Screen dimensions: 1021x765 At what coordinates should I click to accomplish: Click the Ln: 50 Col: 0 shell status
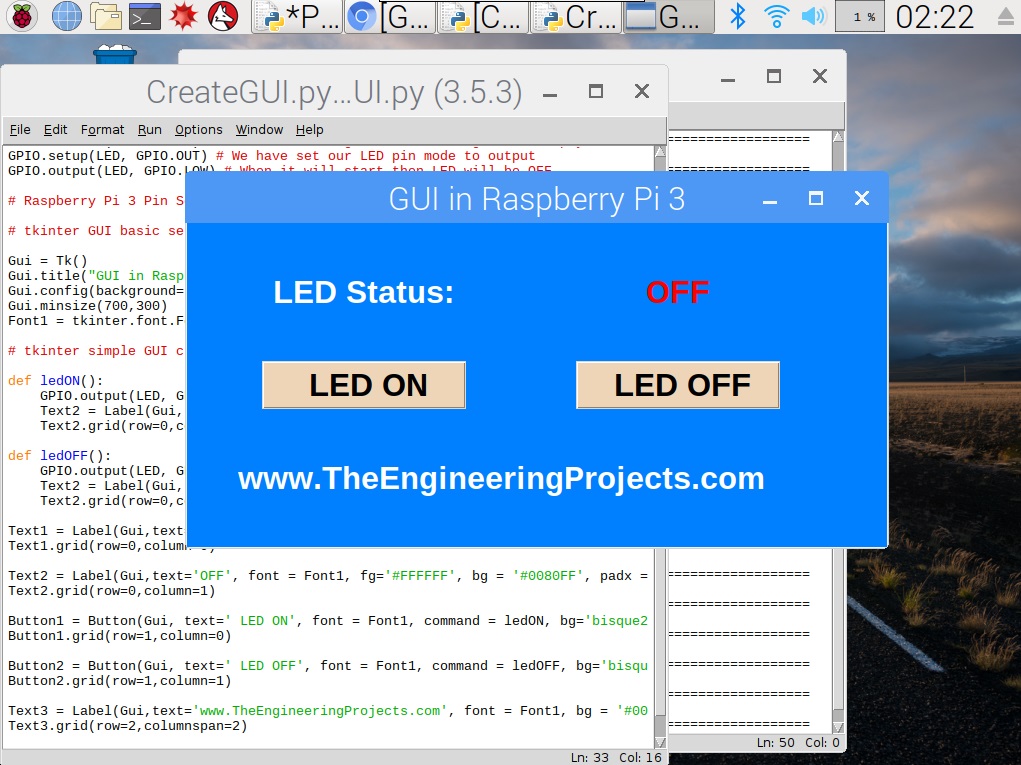coord(798,742)
